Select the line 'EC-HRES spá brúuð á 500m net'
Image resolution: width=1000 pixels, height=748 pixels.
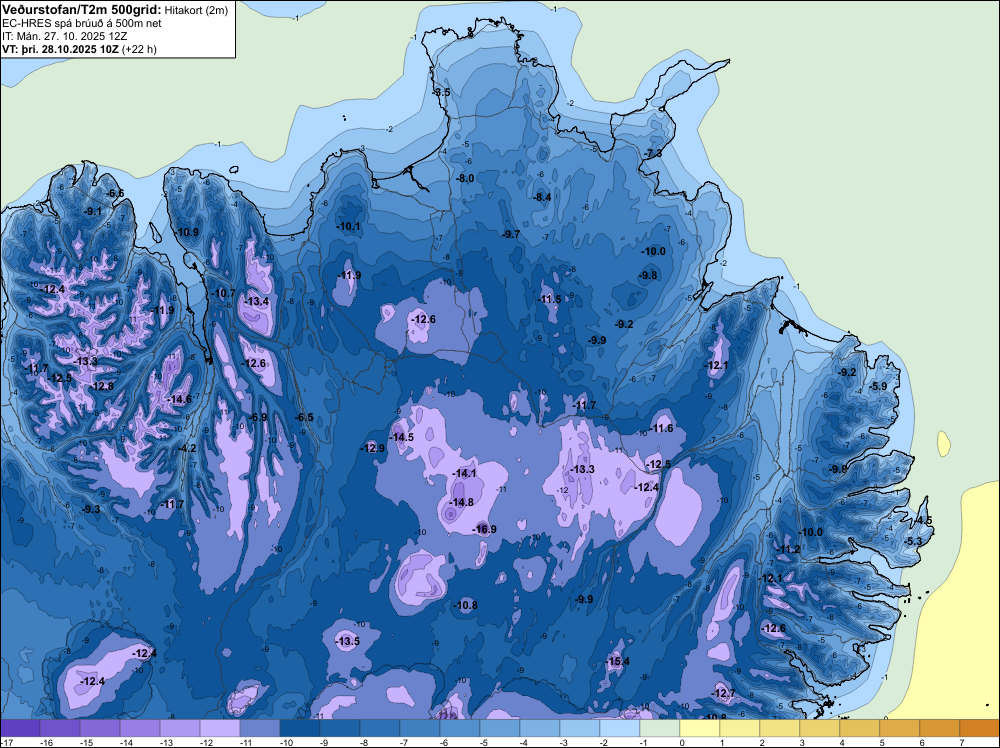click(x=82, y=24)
